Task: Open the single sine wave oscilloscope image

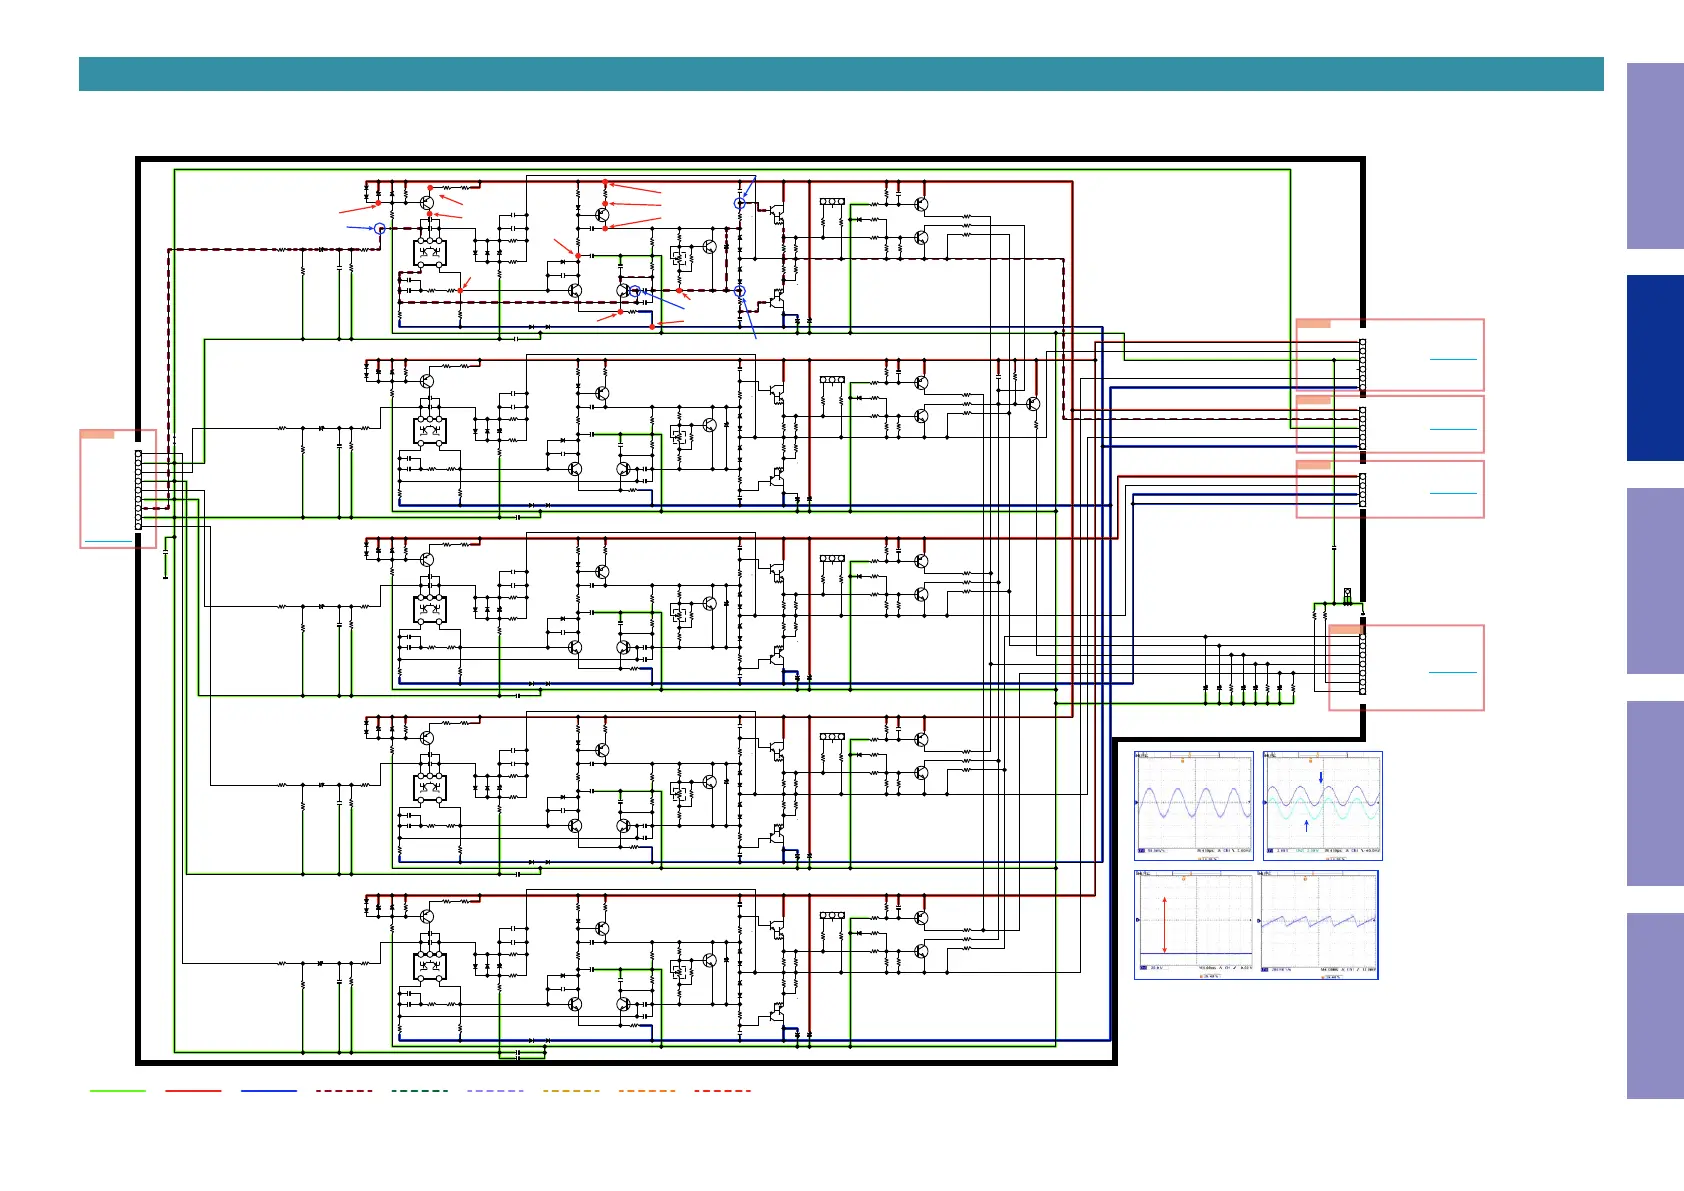Action: [x=1194, y=805]
